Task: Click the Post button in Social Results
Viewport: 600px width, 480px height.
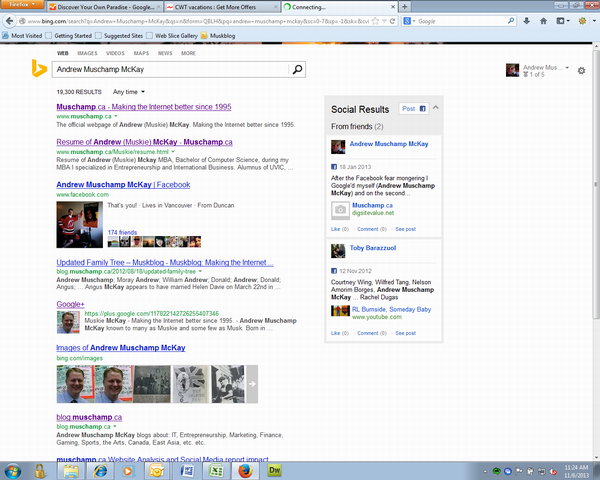Action: (x=413, y=109)
